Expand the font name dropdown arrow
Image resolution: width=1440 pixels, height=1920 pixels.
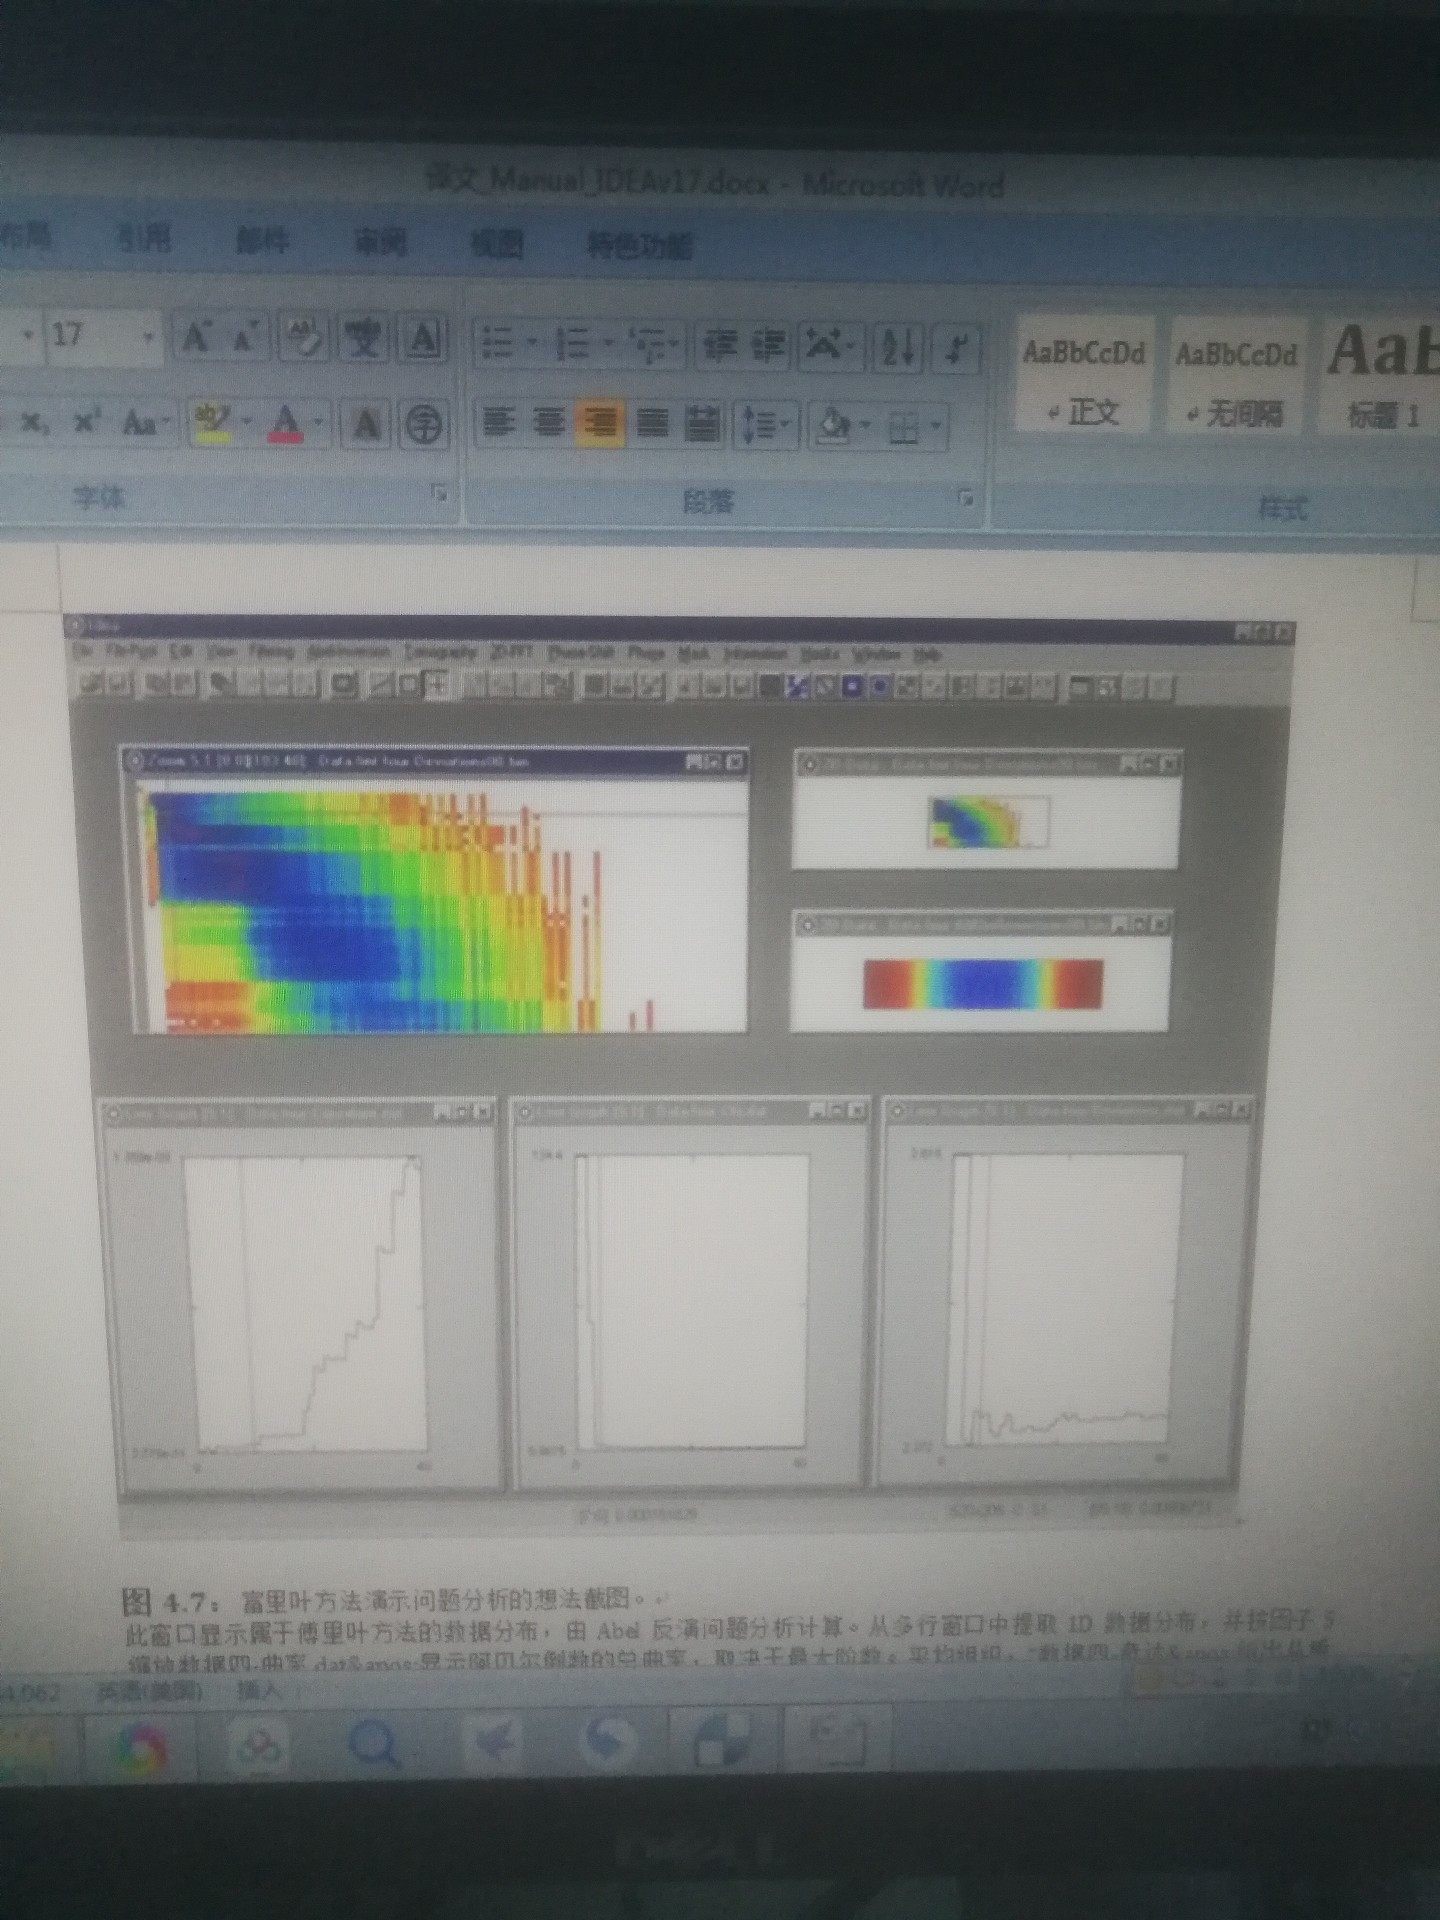point(29,334)
